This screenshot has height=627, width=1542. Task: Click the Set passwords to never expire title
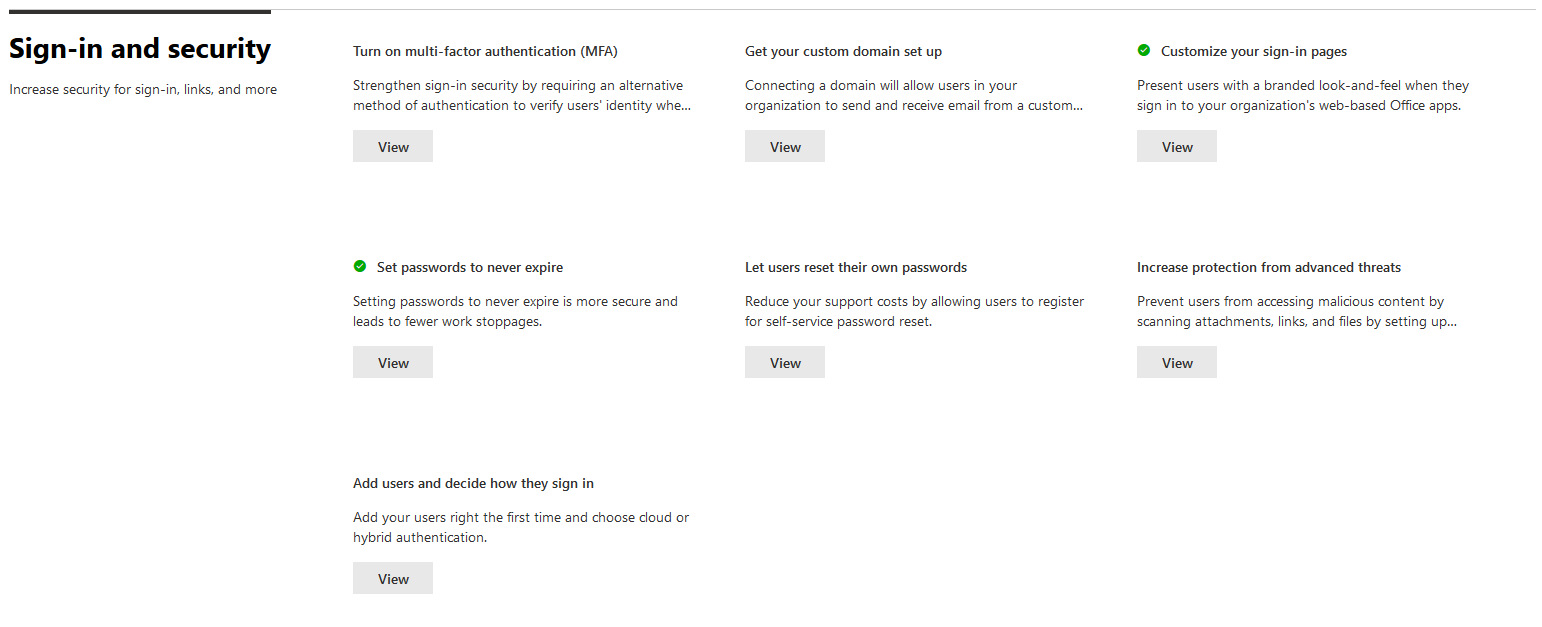pos(470,267)
